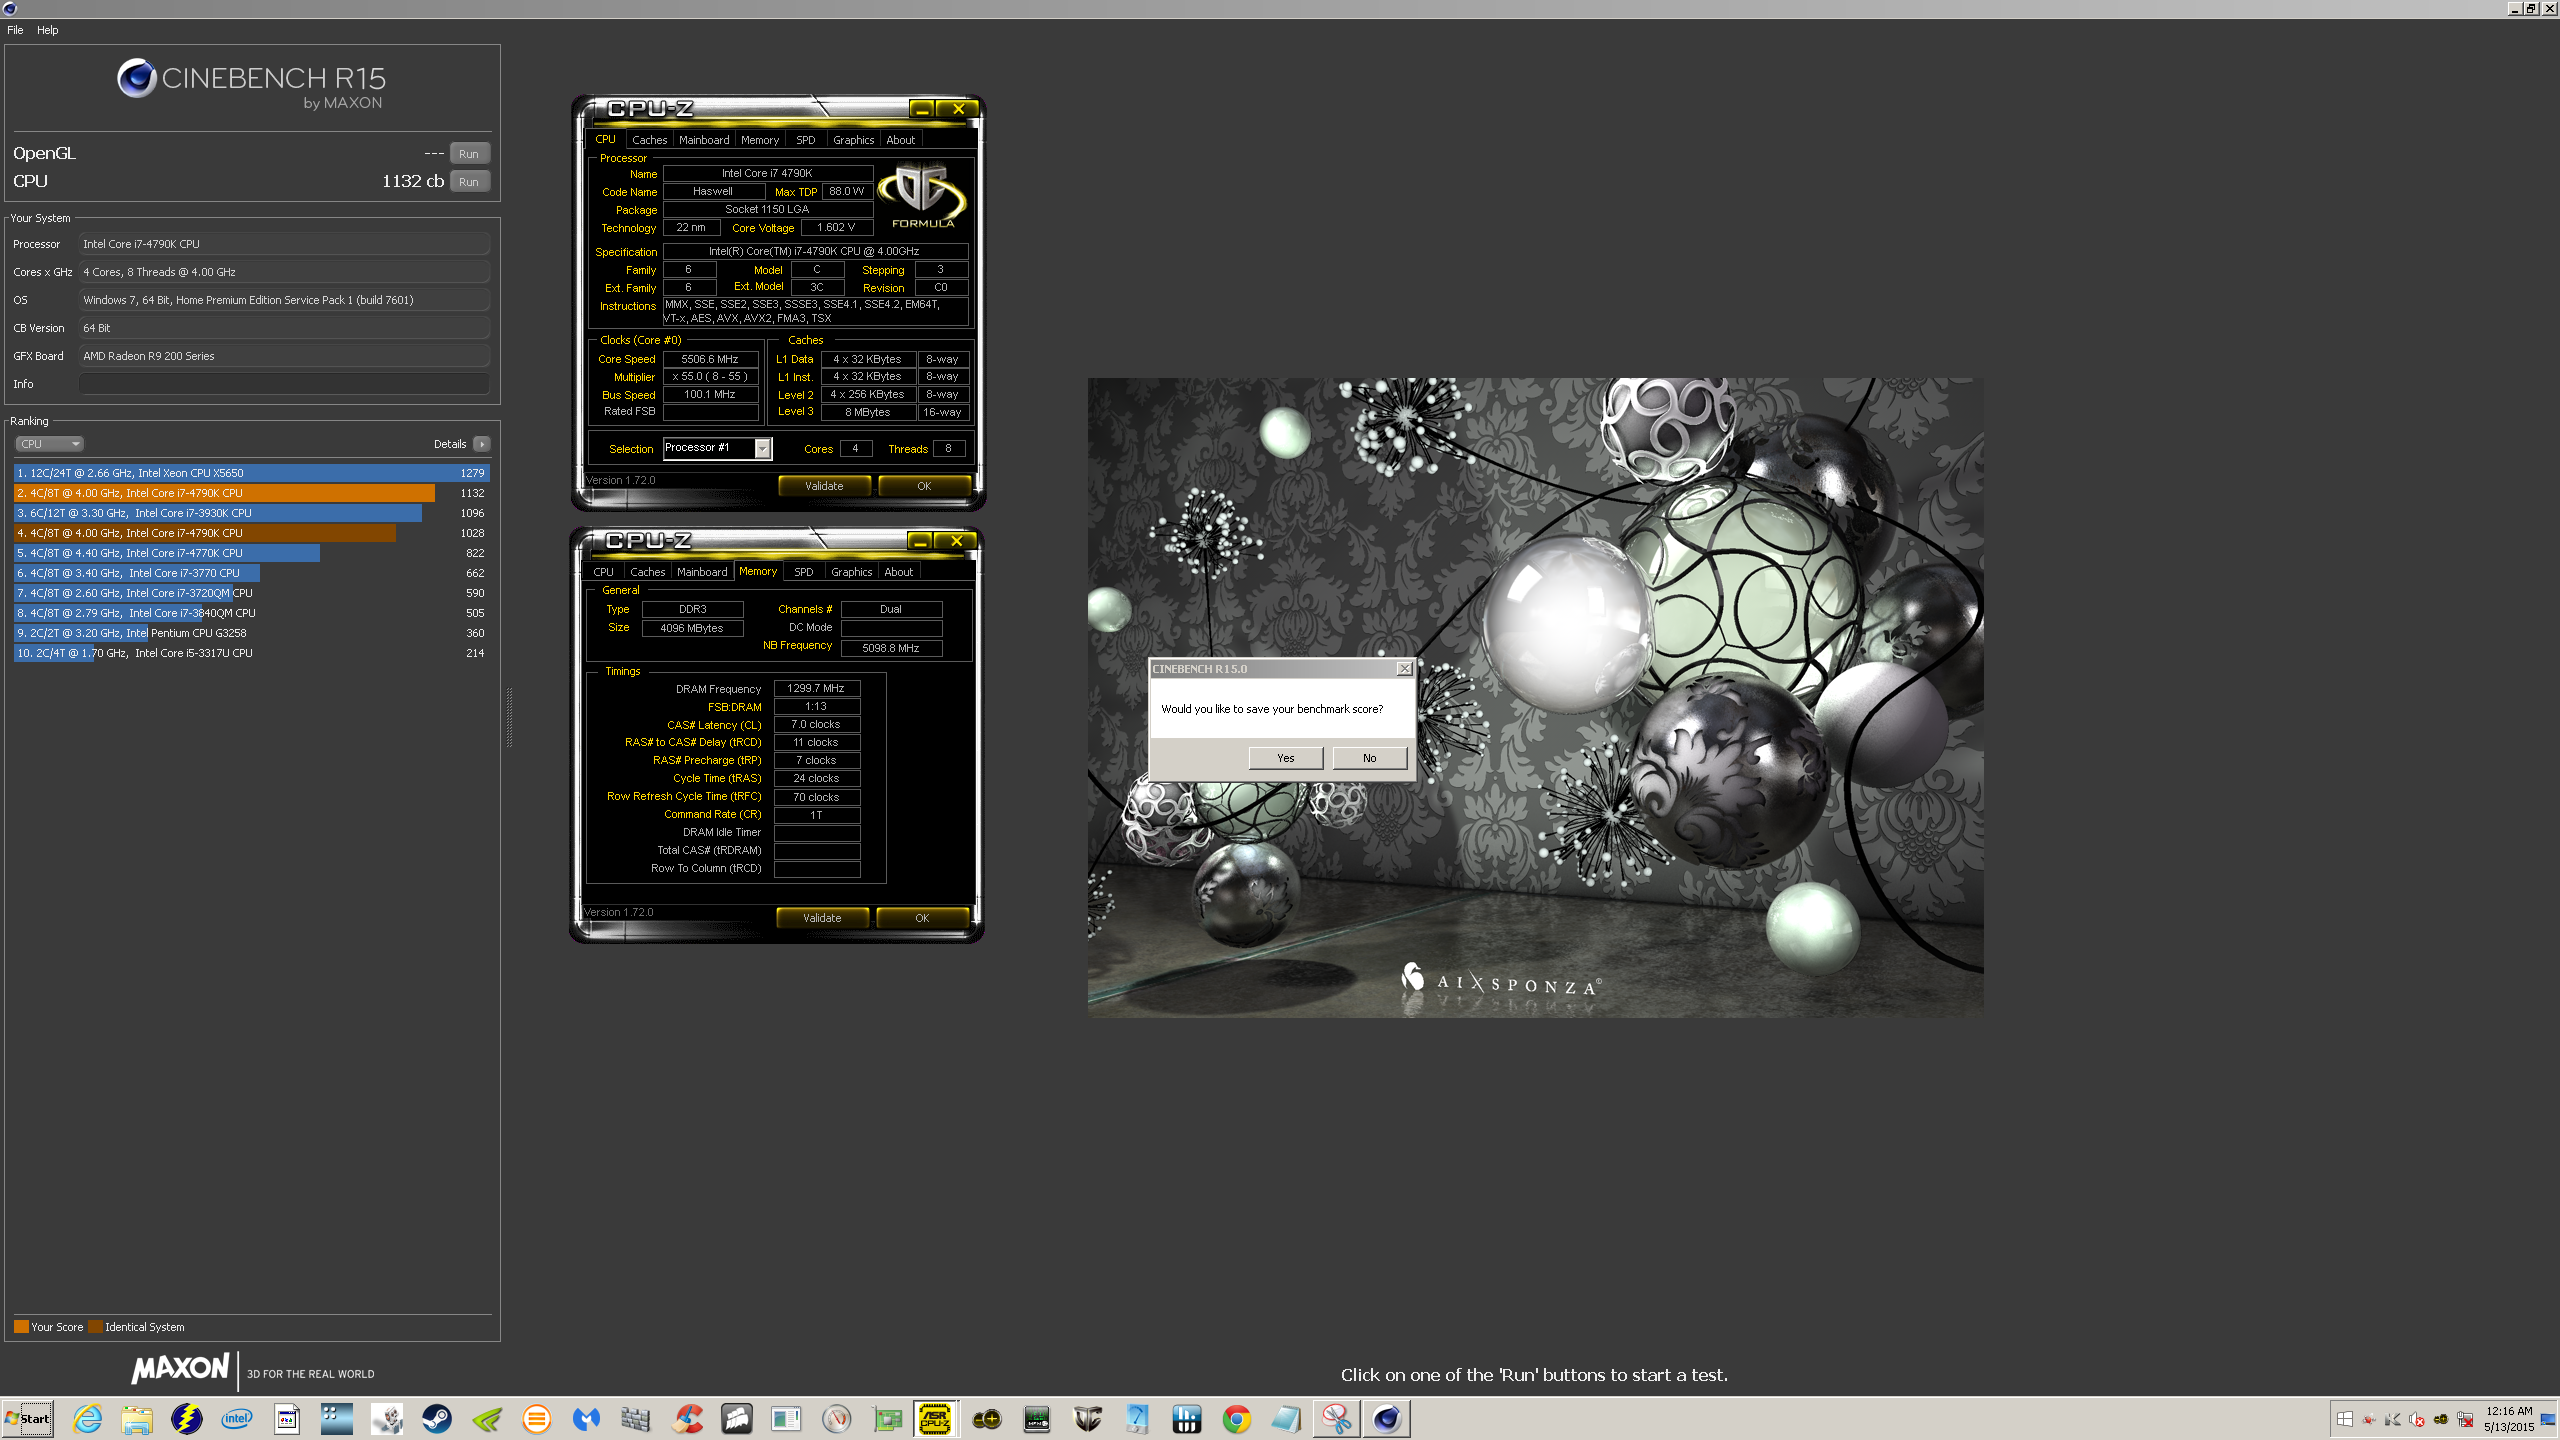Open the disconnected network tray icon
The height and width of the screenshot is (1440, 2560).
pyautogui.click(x=2466, y=1419)
